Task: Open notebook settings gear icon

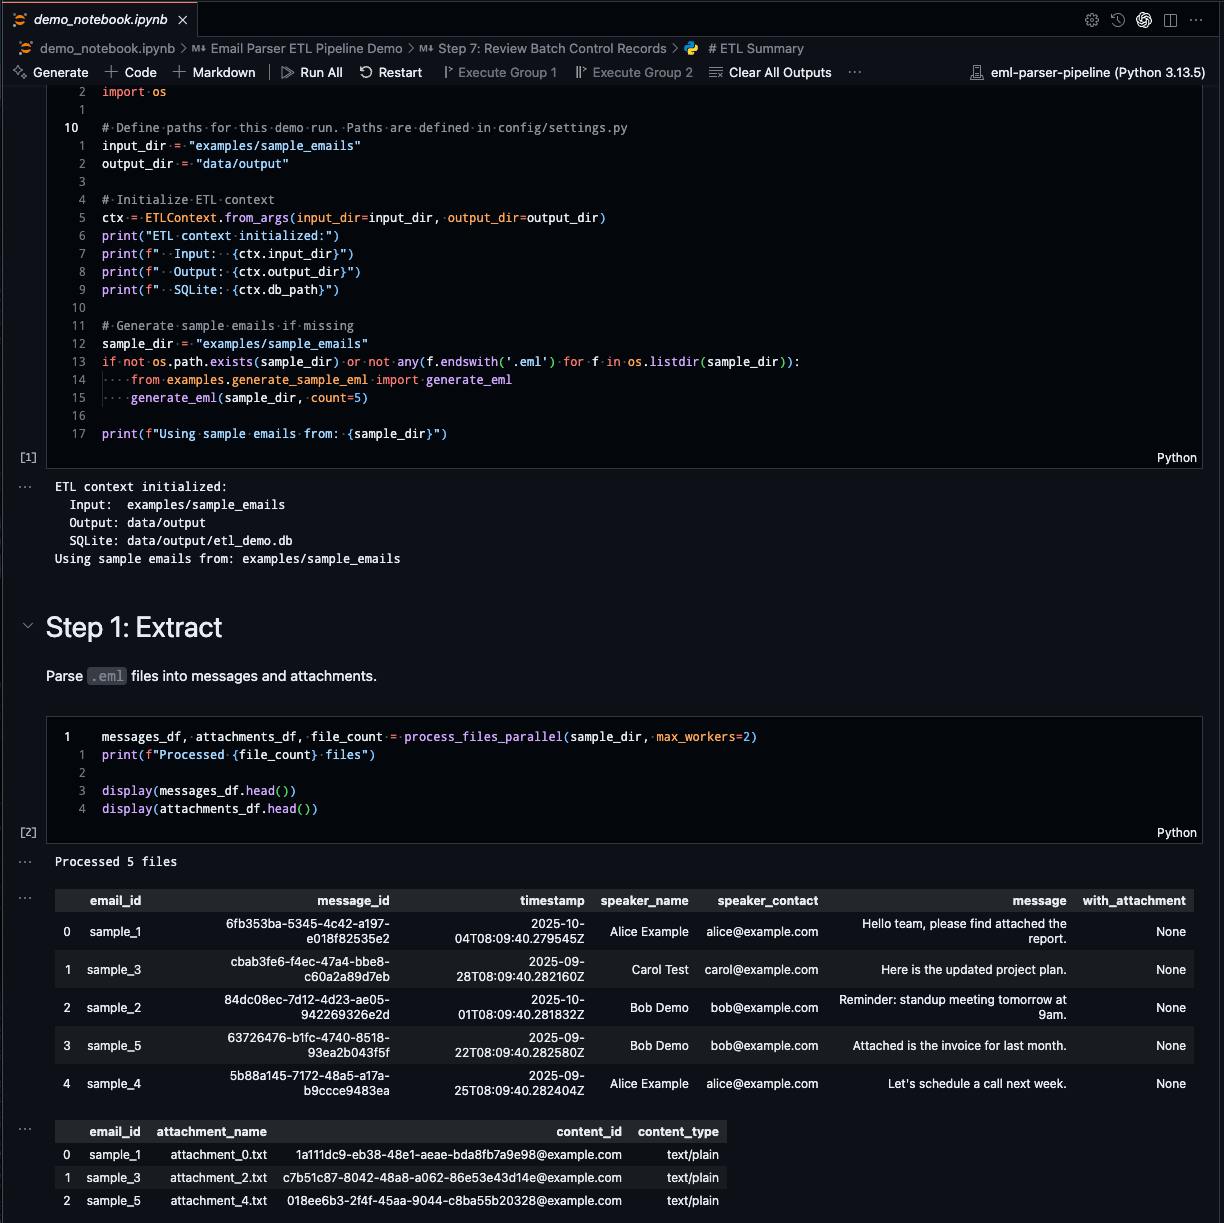Action: tap(1092, 20)
